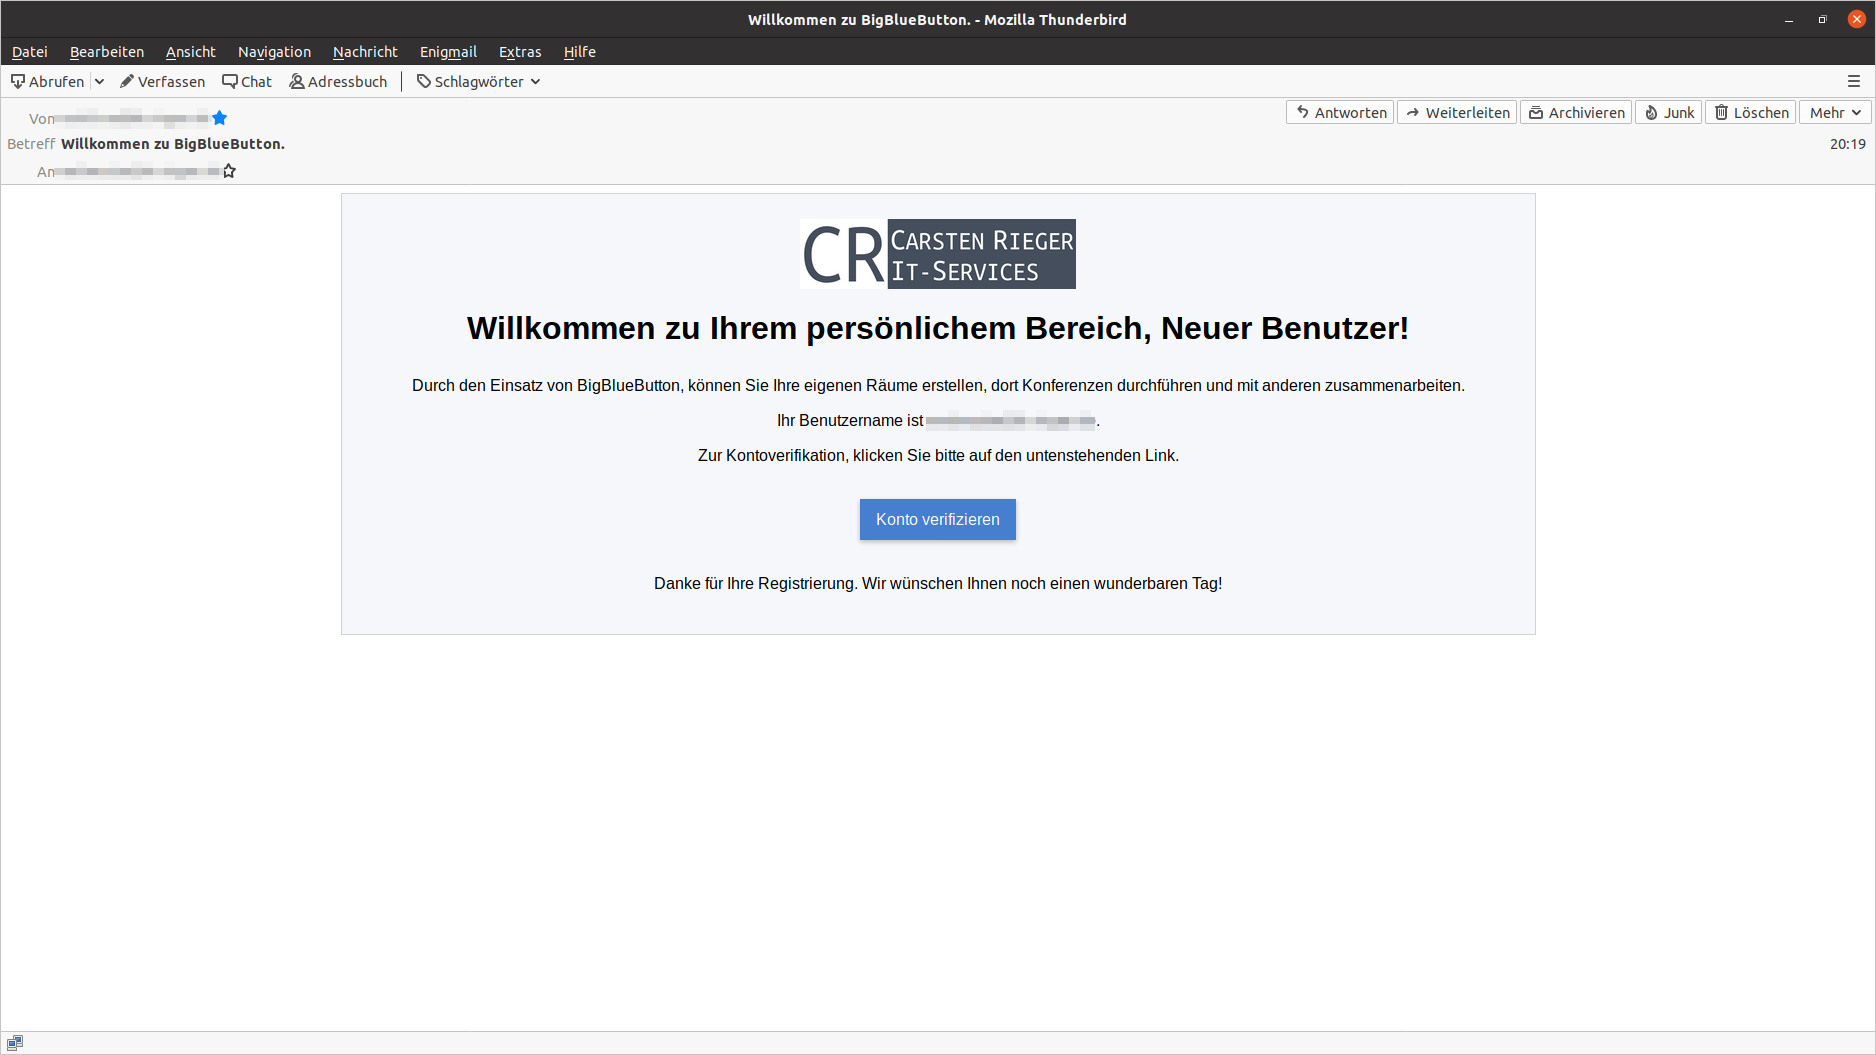Expand the Abrufen dropdown arrow
Image resolution: width=1876 pixels, height=1055 pixels.
[x=99, y=82]
